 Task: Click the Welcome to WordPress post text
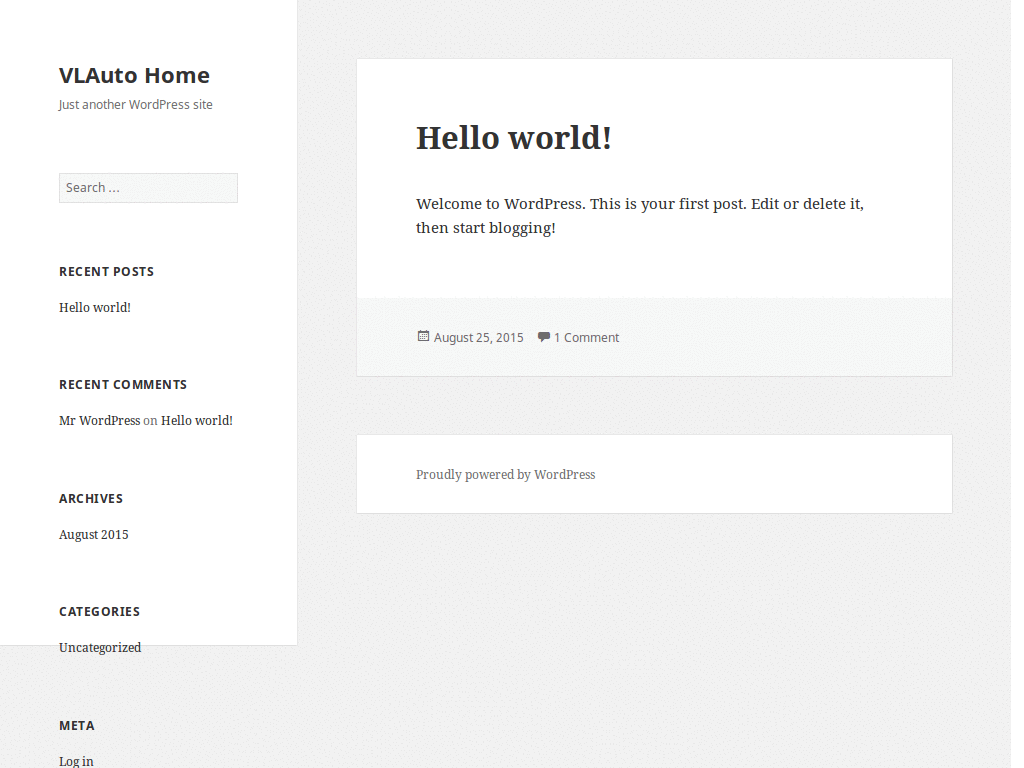click(x=640, y=216)
